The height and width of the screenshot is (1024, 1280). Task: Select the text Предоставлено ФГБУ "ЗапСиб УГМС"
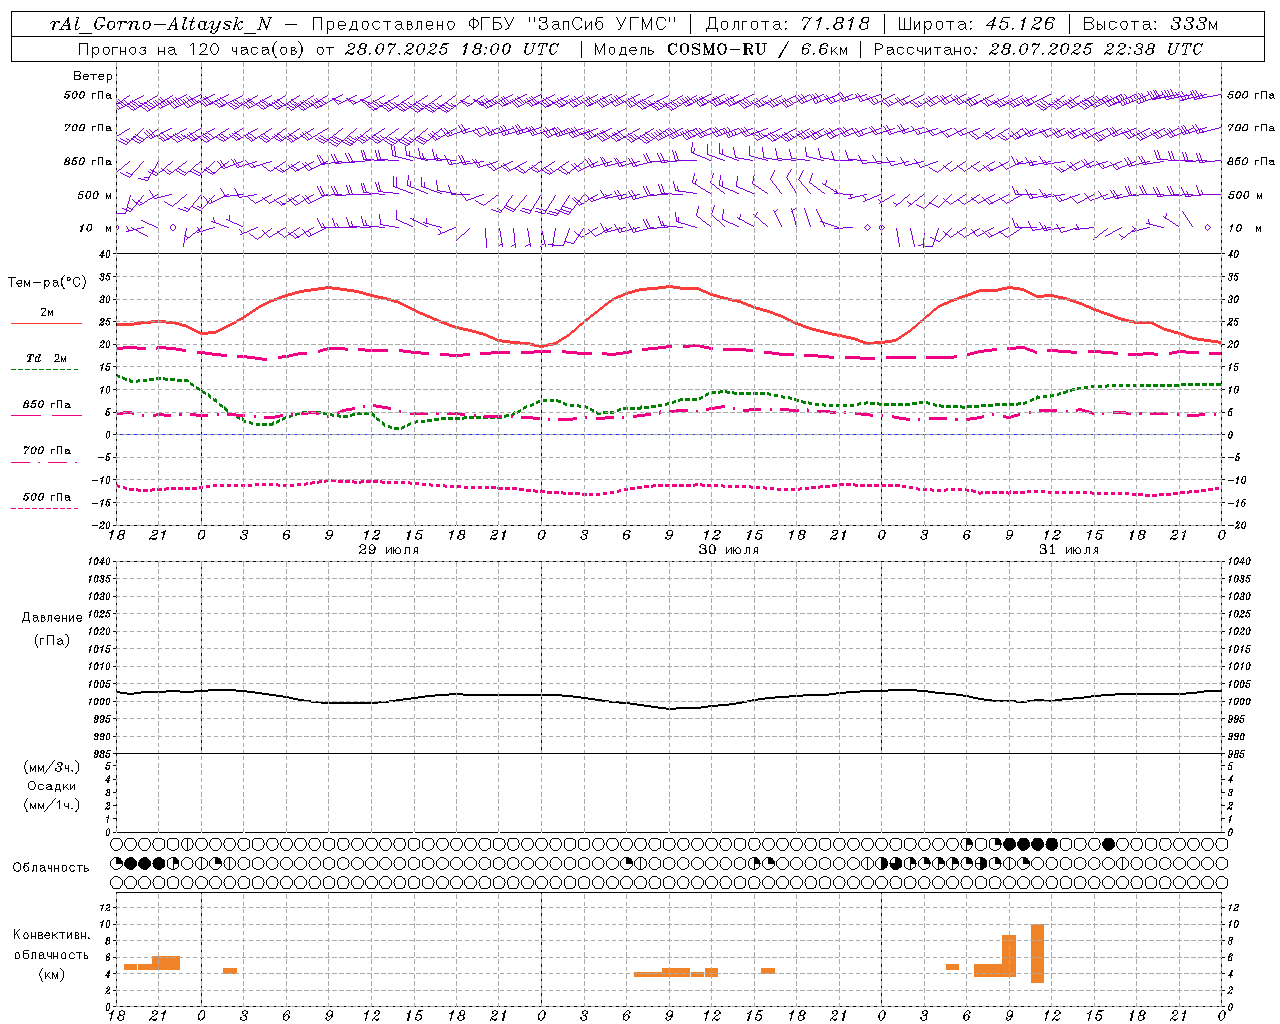[494, 24]
